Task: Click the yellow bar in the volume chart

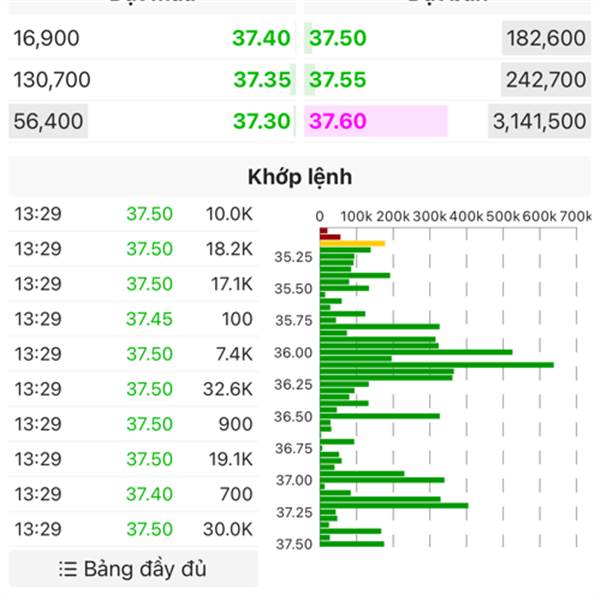Action: tap(352, 243)
